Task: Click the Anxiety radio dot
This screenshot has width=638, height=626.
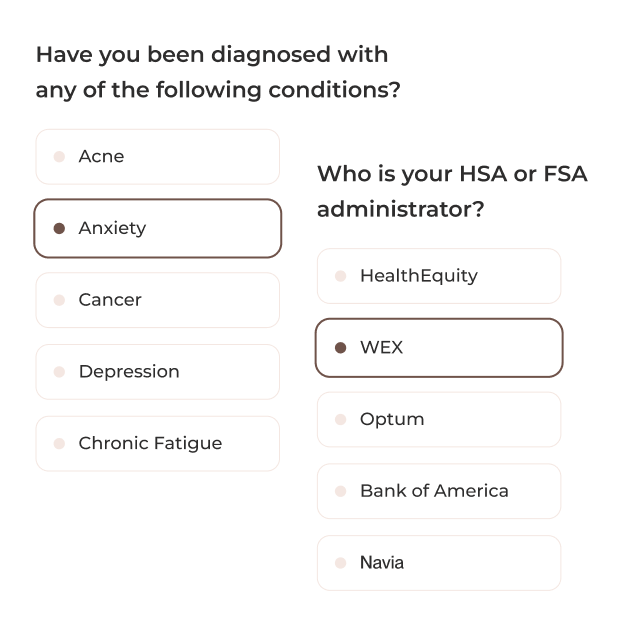Action: click(59, 228)
